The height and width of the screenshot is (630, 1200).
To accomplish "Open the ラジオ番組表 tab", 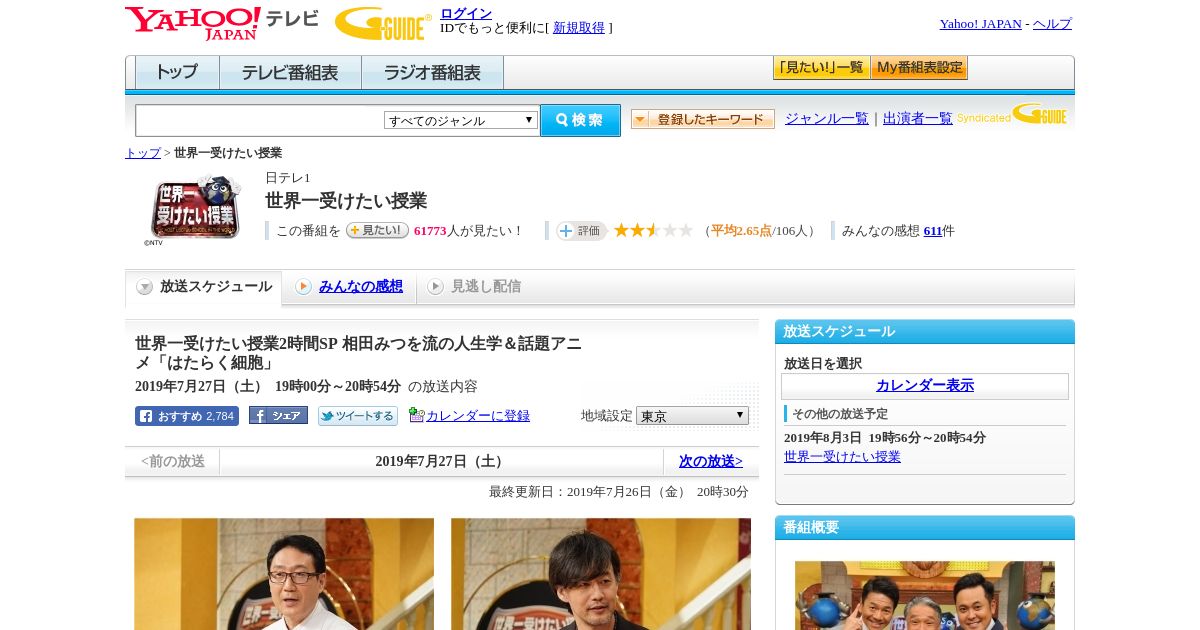I will (x=432, y=73).
